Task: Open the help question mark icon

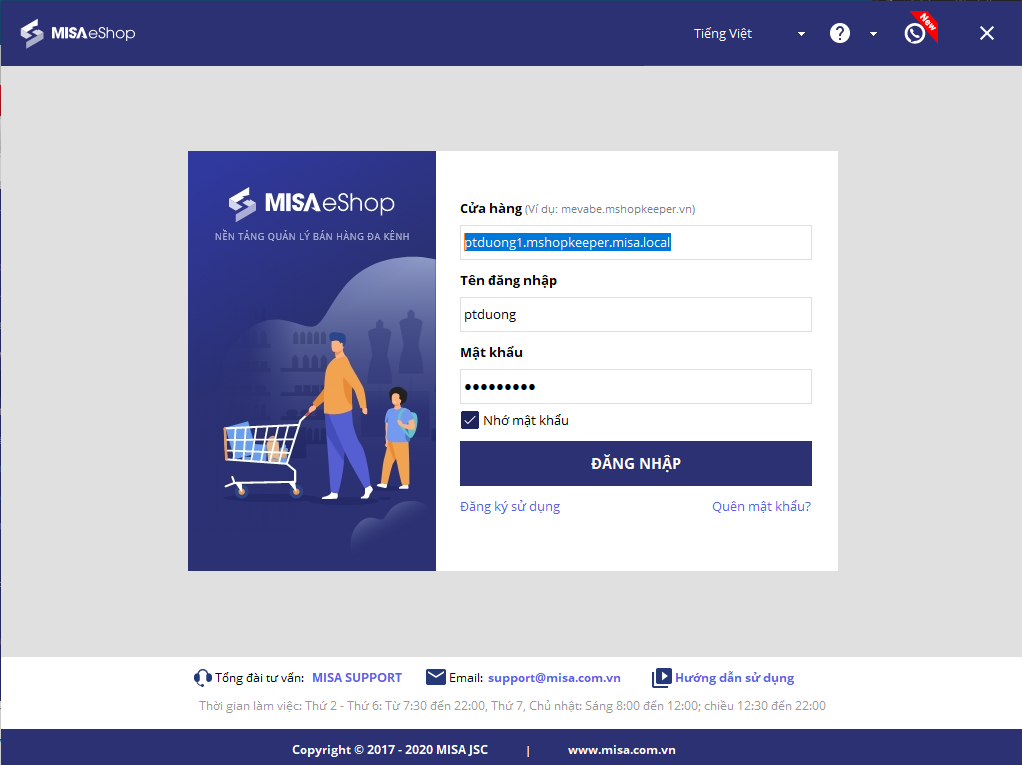Action: (x=840, y=33)
